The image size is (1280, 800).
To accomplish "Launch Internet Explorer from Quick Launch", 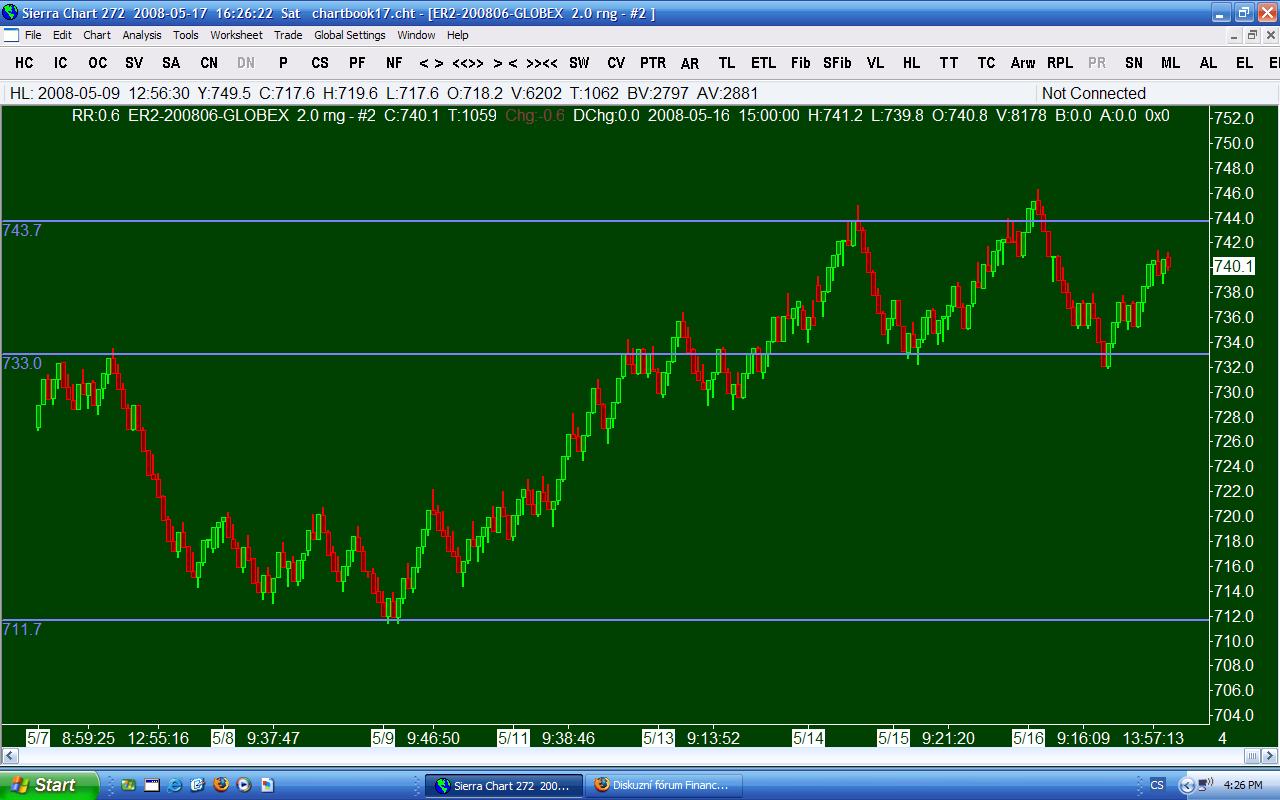I will click(x=175, y=785).
